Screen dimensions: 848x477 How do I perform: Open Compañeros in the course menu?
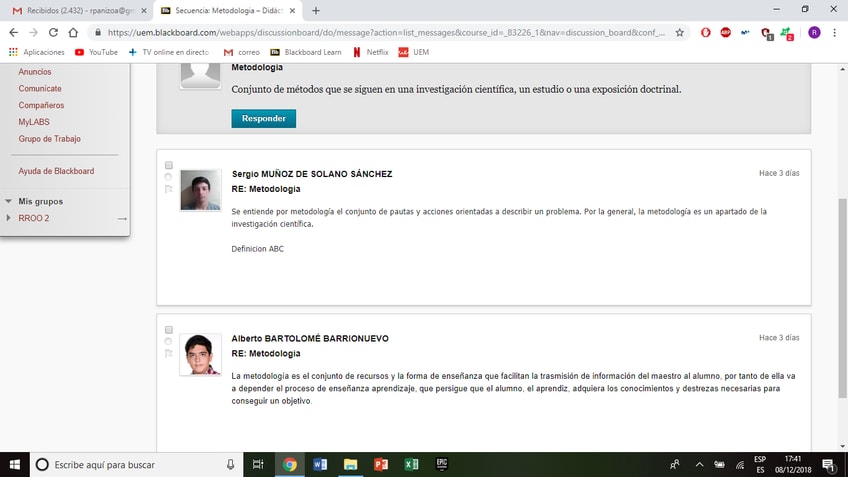tap(41, 105)
